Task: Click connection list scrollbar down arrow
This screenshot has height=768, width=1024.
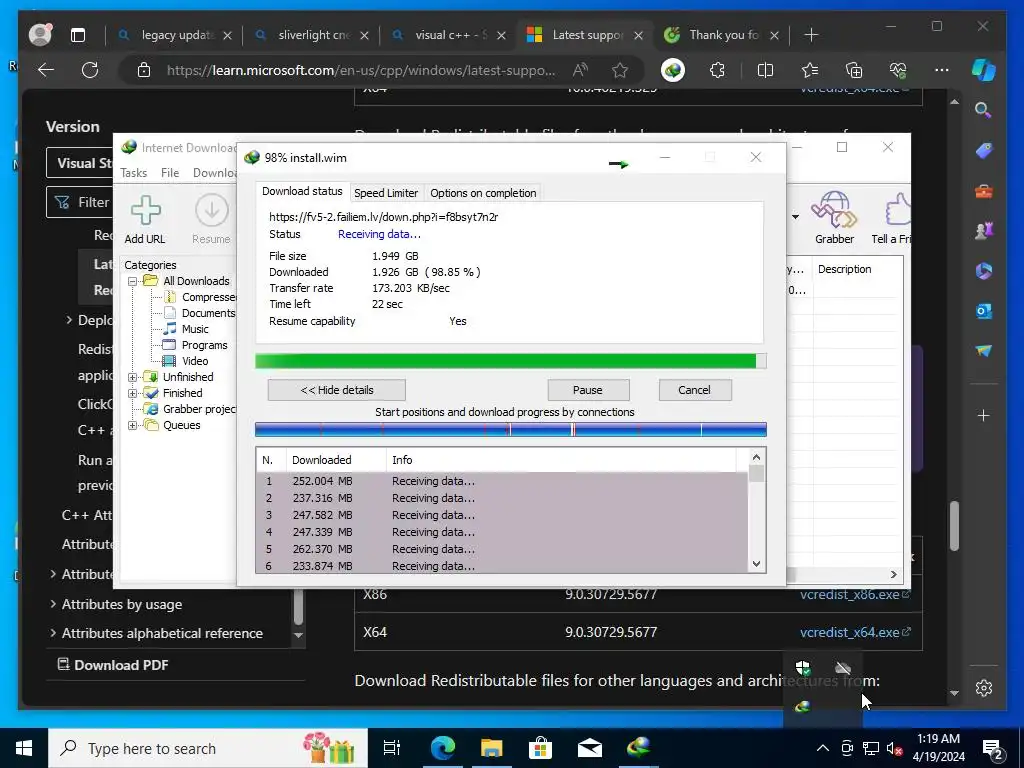Action: [756, 564]
